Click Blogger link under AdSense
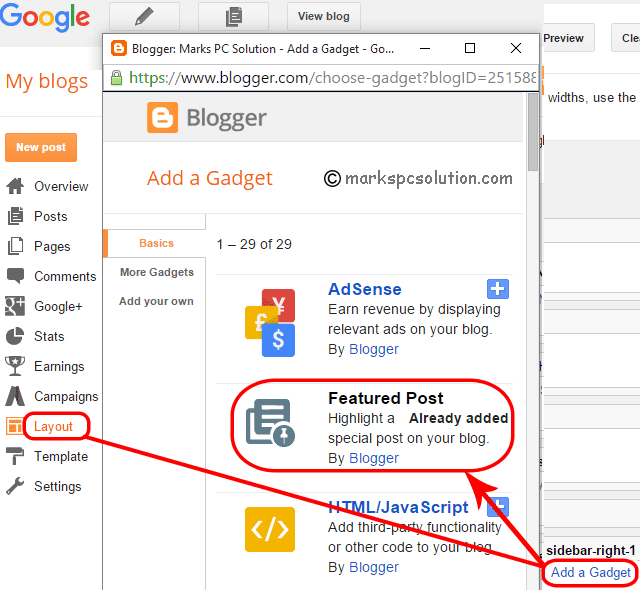 374,349
